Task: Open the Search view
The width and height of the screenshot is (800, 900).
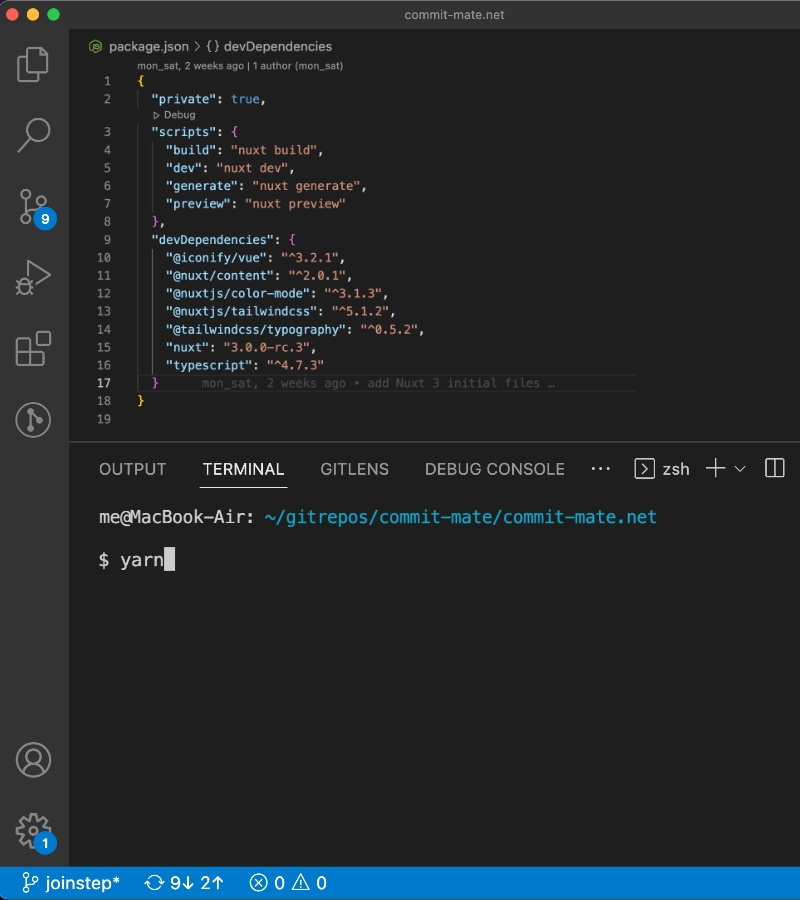Action: (33, 135)
